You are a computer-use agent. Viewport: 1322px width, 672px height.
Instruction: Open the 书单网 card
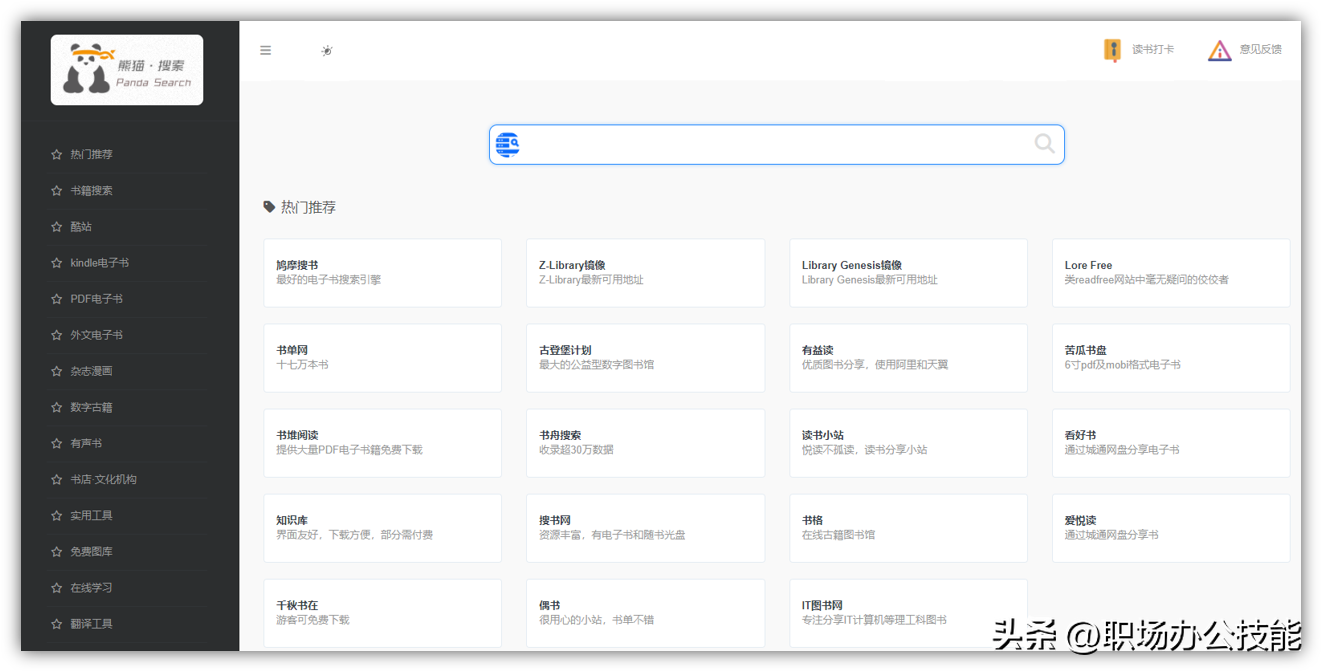point(382,358)
